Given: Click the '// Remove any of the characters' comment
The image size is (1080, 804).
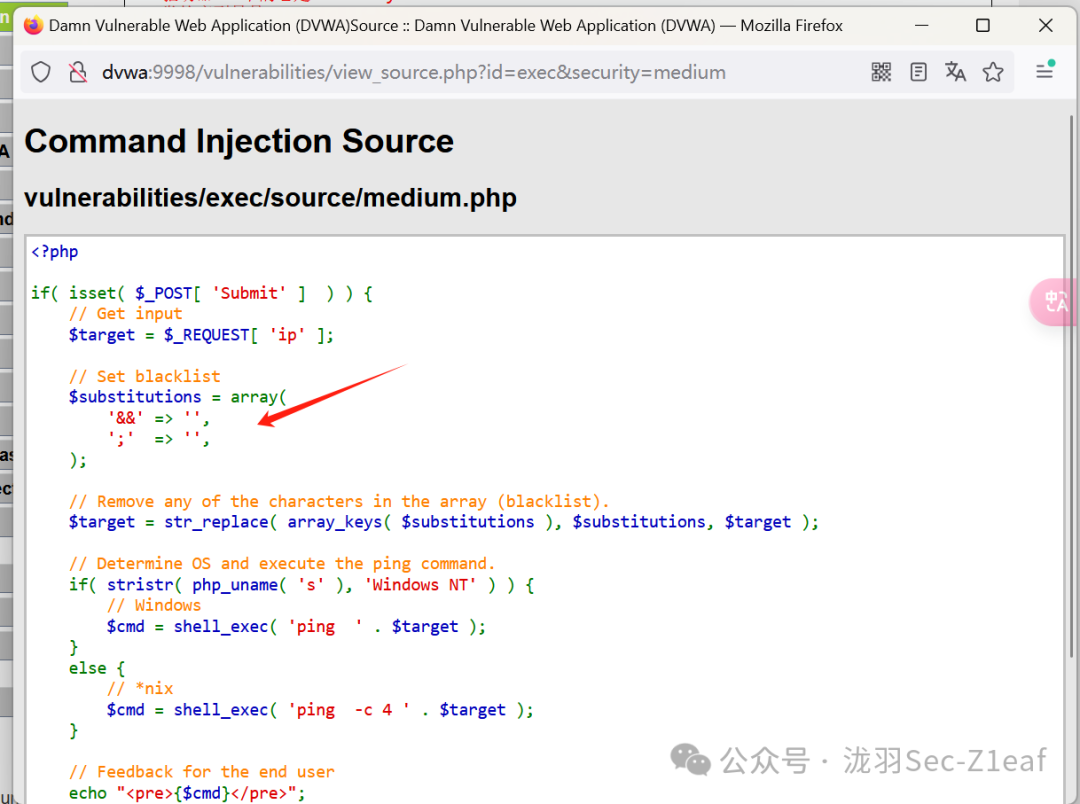Looking at the screenshot, I should 339,502.
